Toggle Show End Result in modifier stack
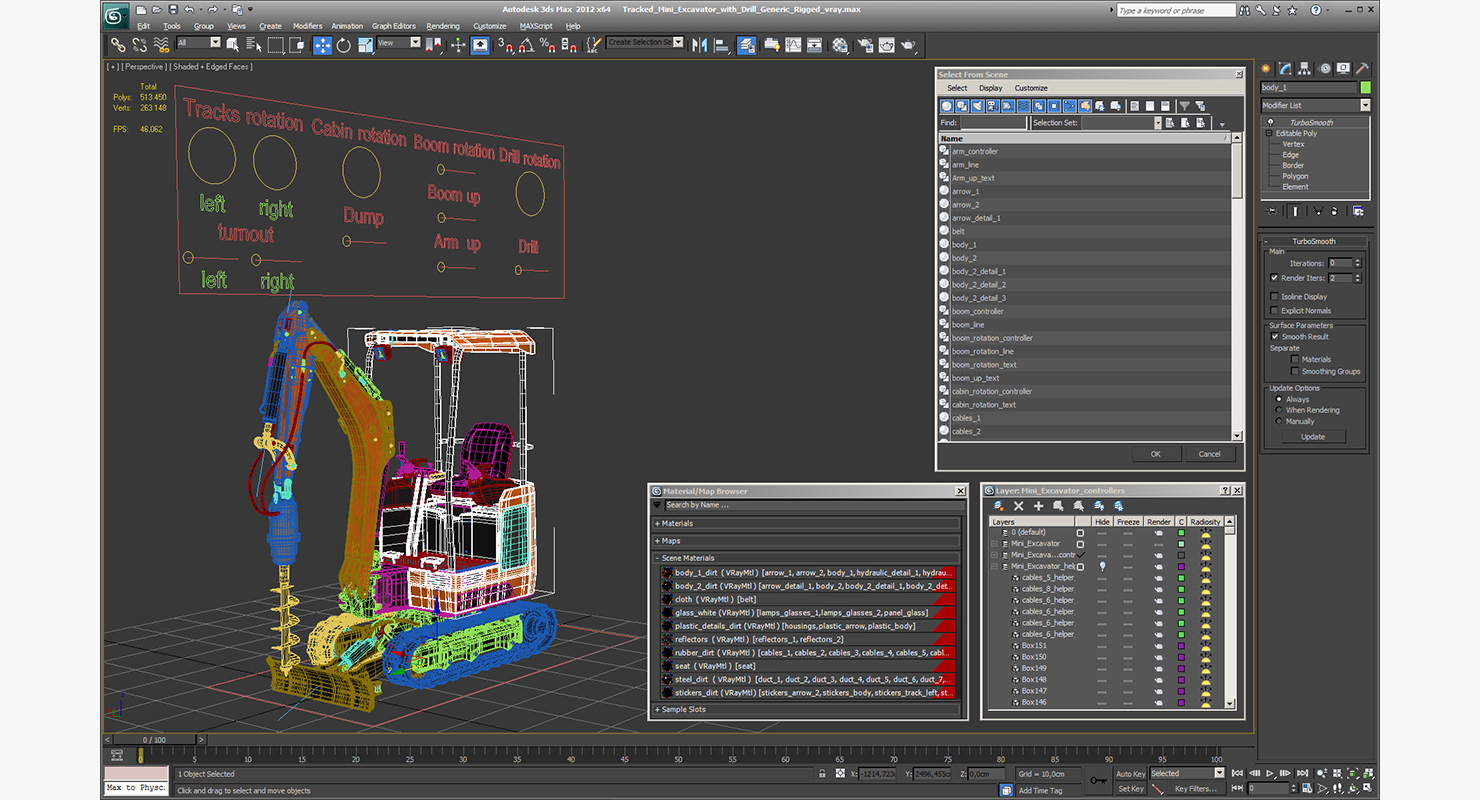 pos(1295,211)
